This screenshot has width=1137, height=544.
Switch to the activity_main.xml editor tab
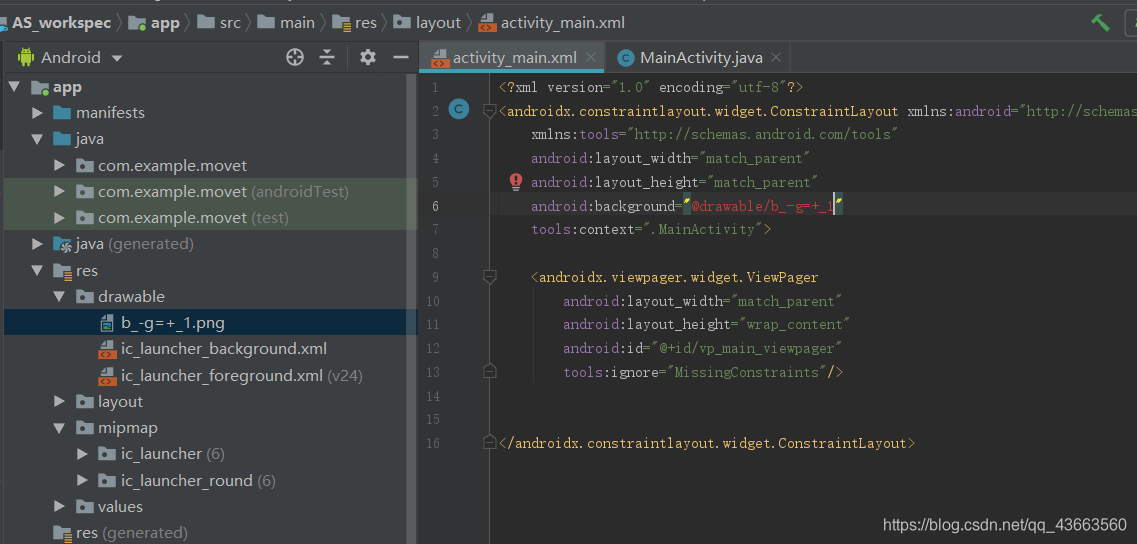tap(514, 57)
